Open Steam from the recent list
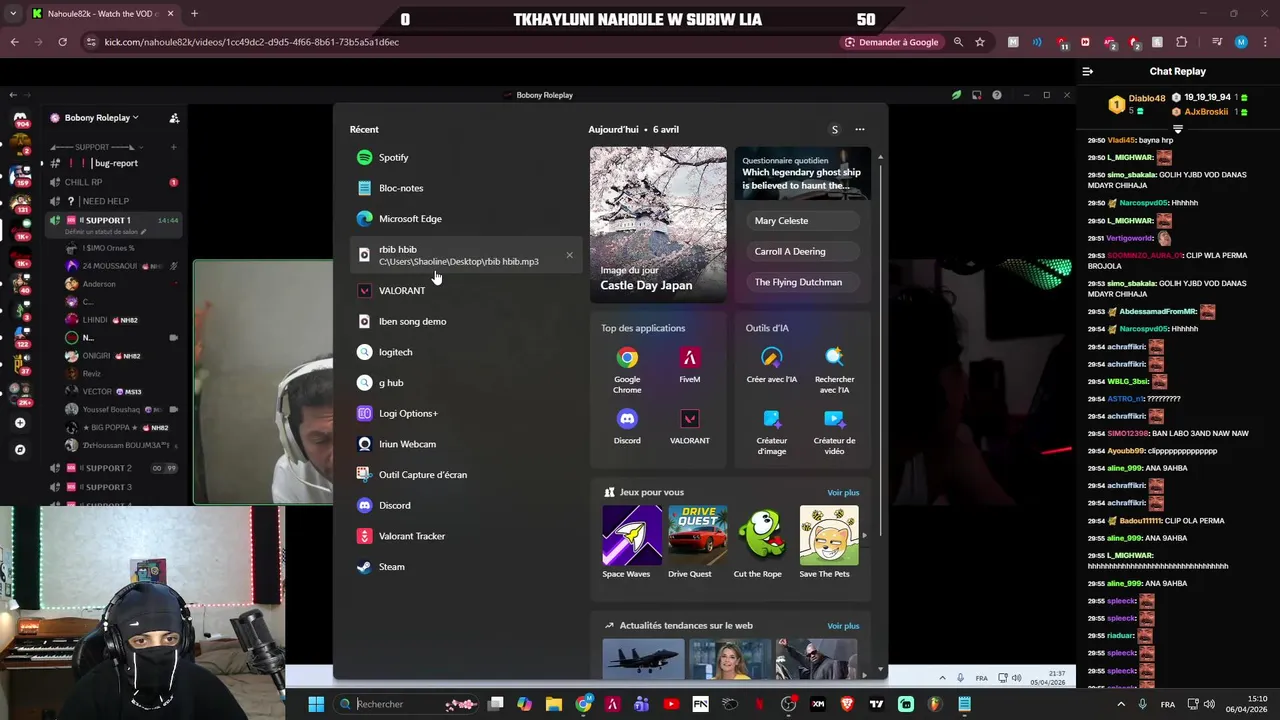The image size is (1280, 720). [x=465, y=567]
